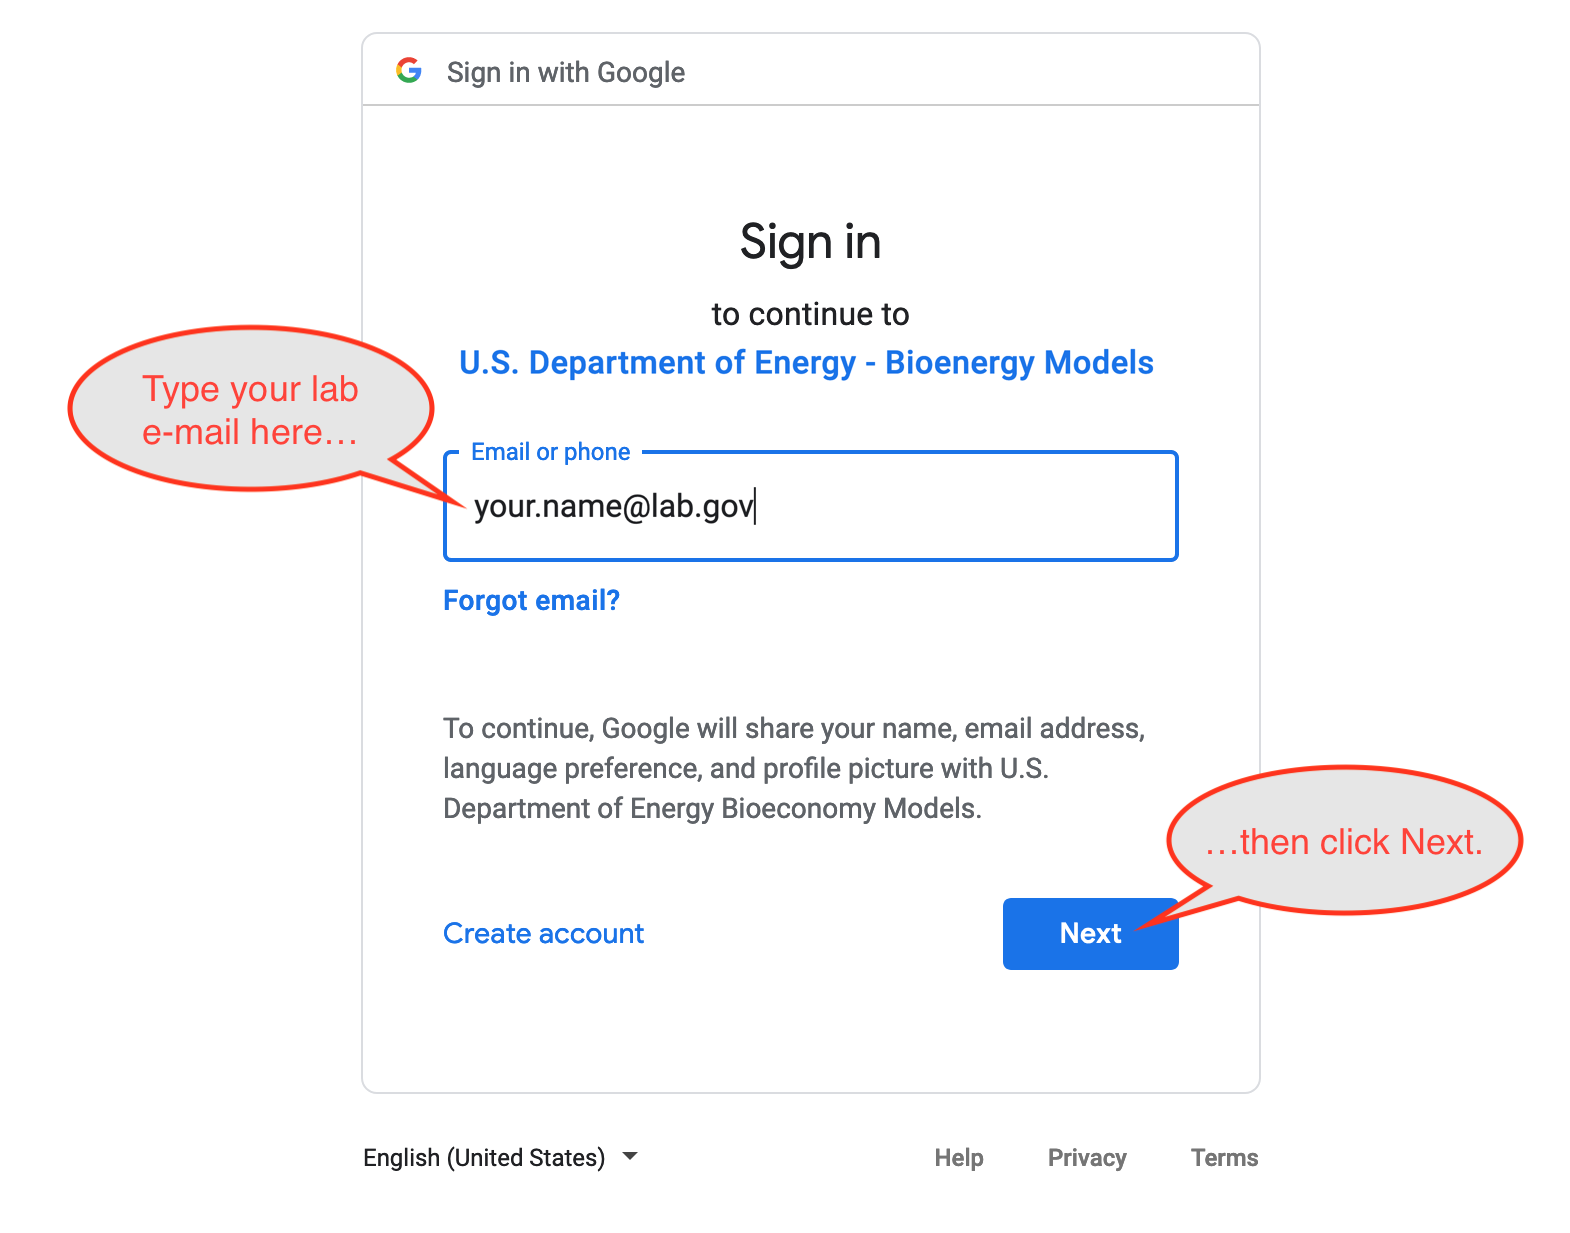This screenshot has width=1570, height=1233.
Task: Focus the Email or phone input field
Action: 960,507
